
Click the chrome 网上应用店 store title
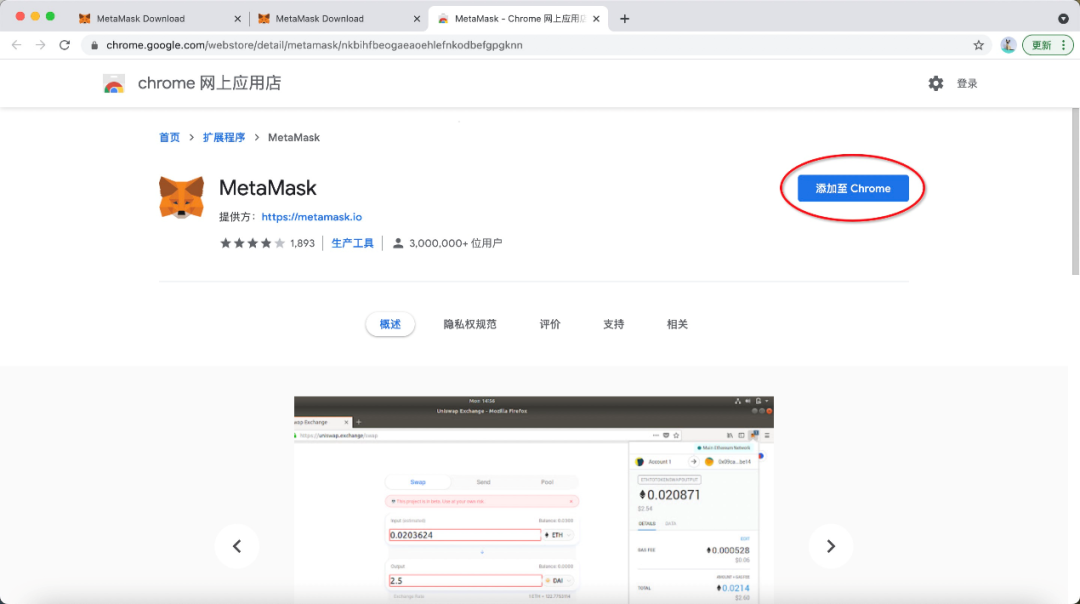point(209,83)
